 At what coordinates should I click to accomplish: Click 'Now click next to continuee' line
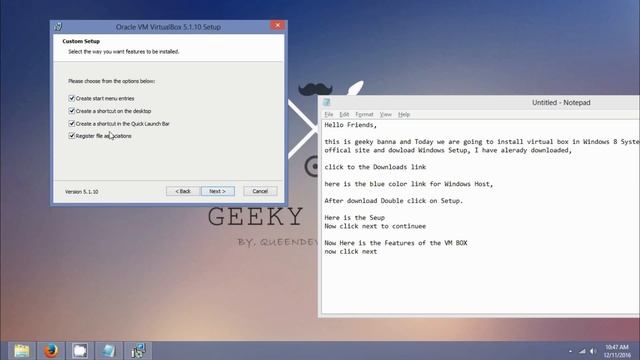point(375,226)
